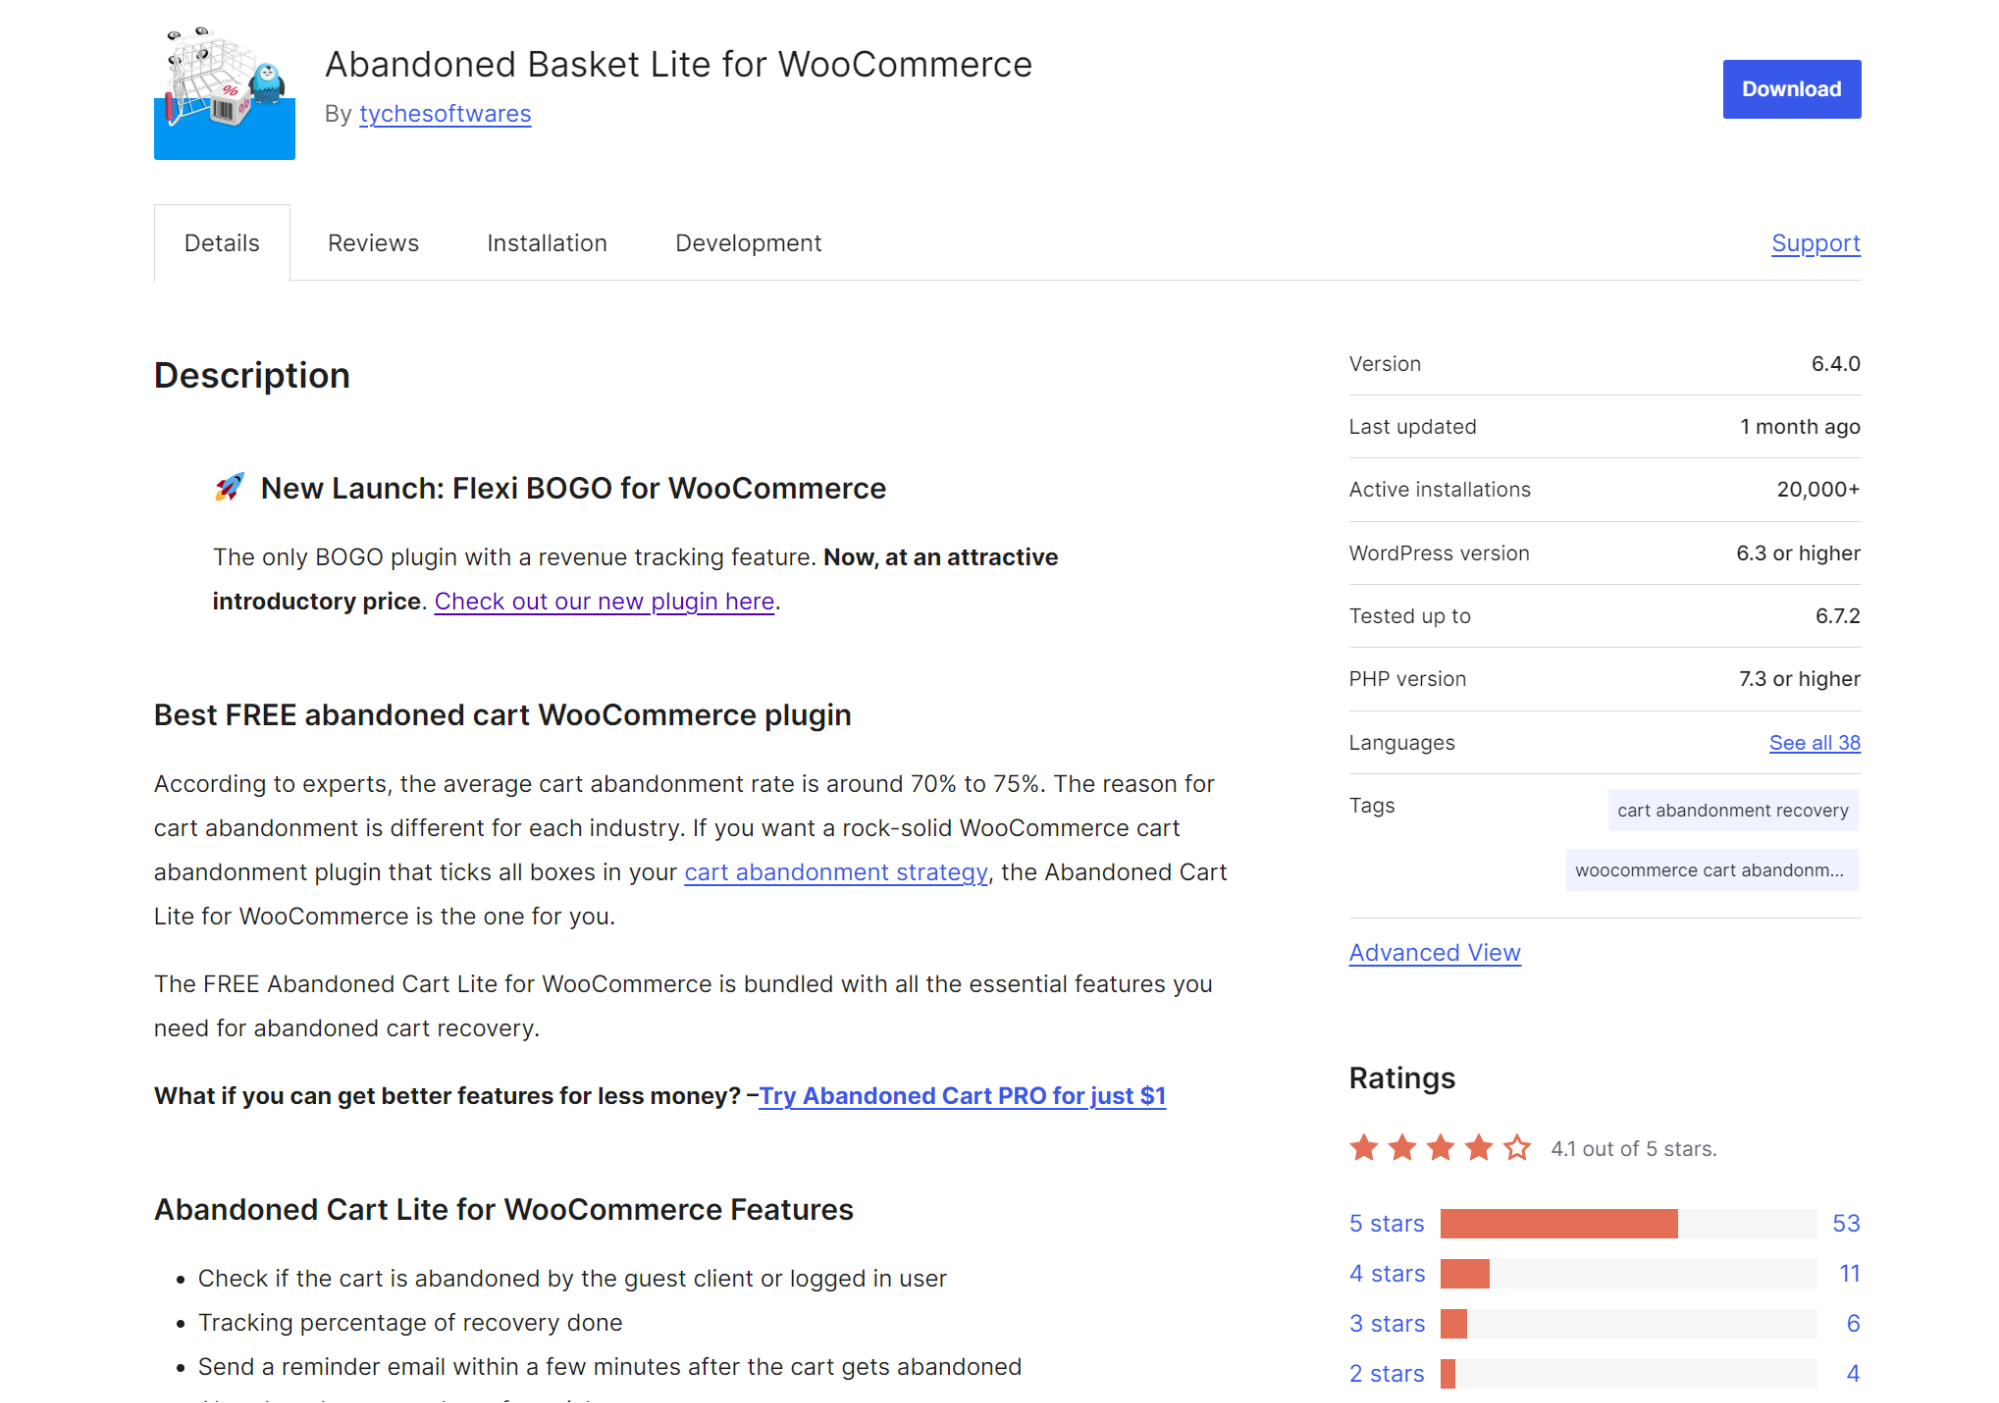
Task: Open the Advanced View link
Action: (1434, 952)
